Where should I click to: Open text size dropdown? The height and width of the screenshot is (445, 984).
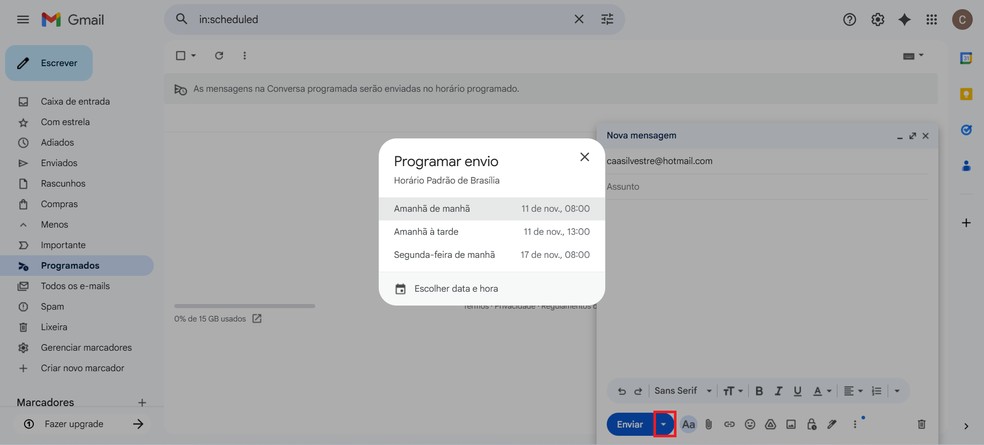[x=732, y=391]
